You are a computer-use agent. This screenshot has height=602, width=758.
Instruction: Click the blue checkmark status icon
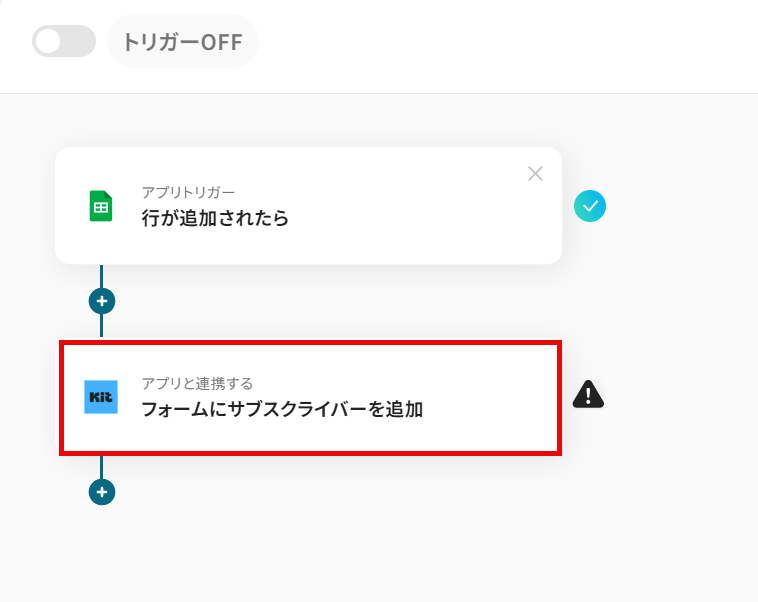coord(590,206)
